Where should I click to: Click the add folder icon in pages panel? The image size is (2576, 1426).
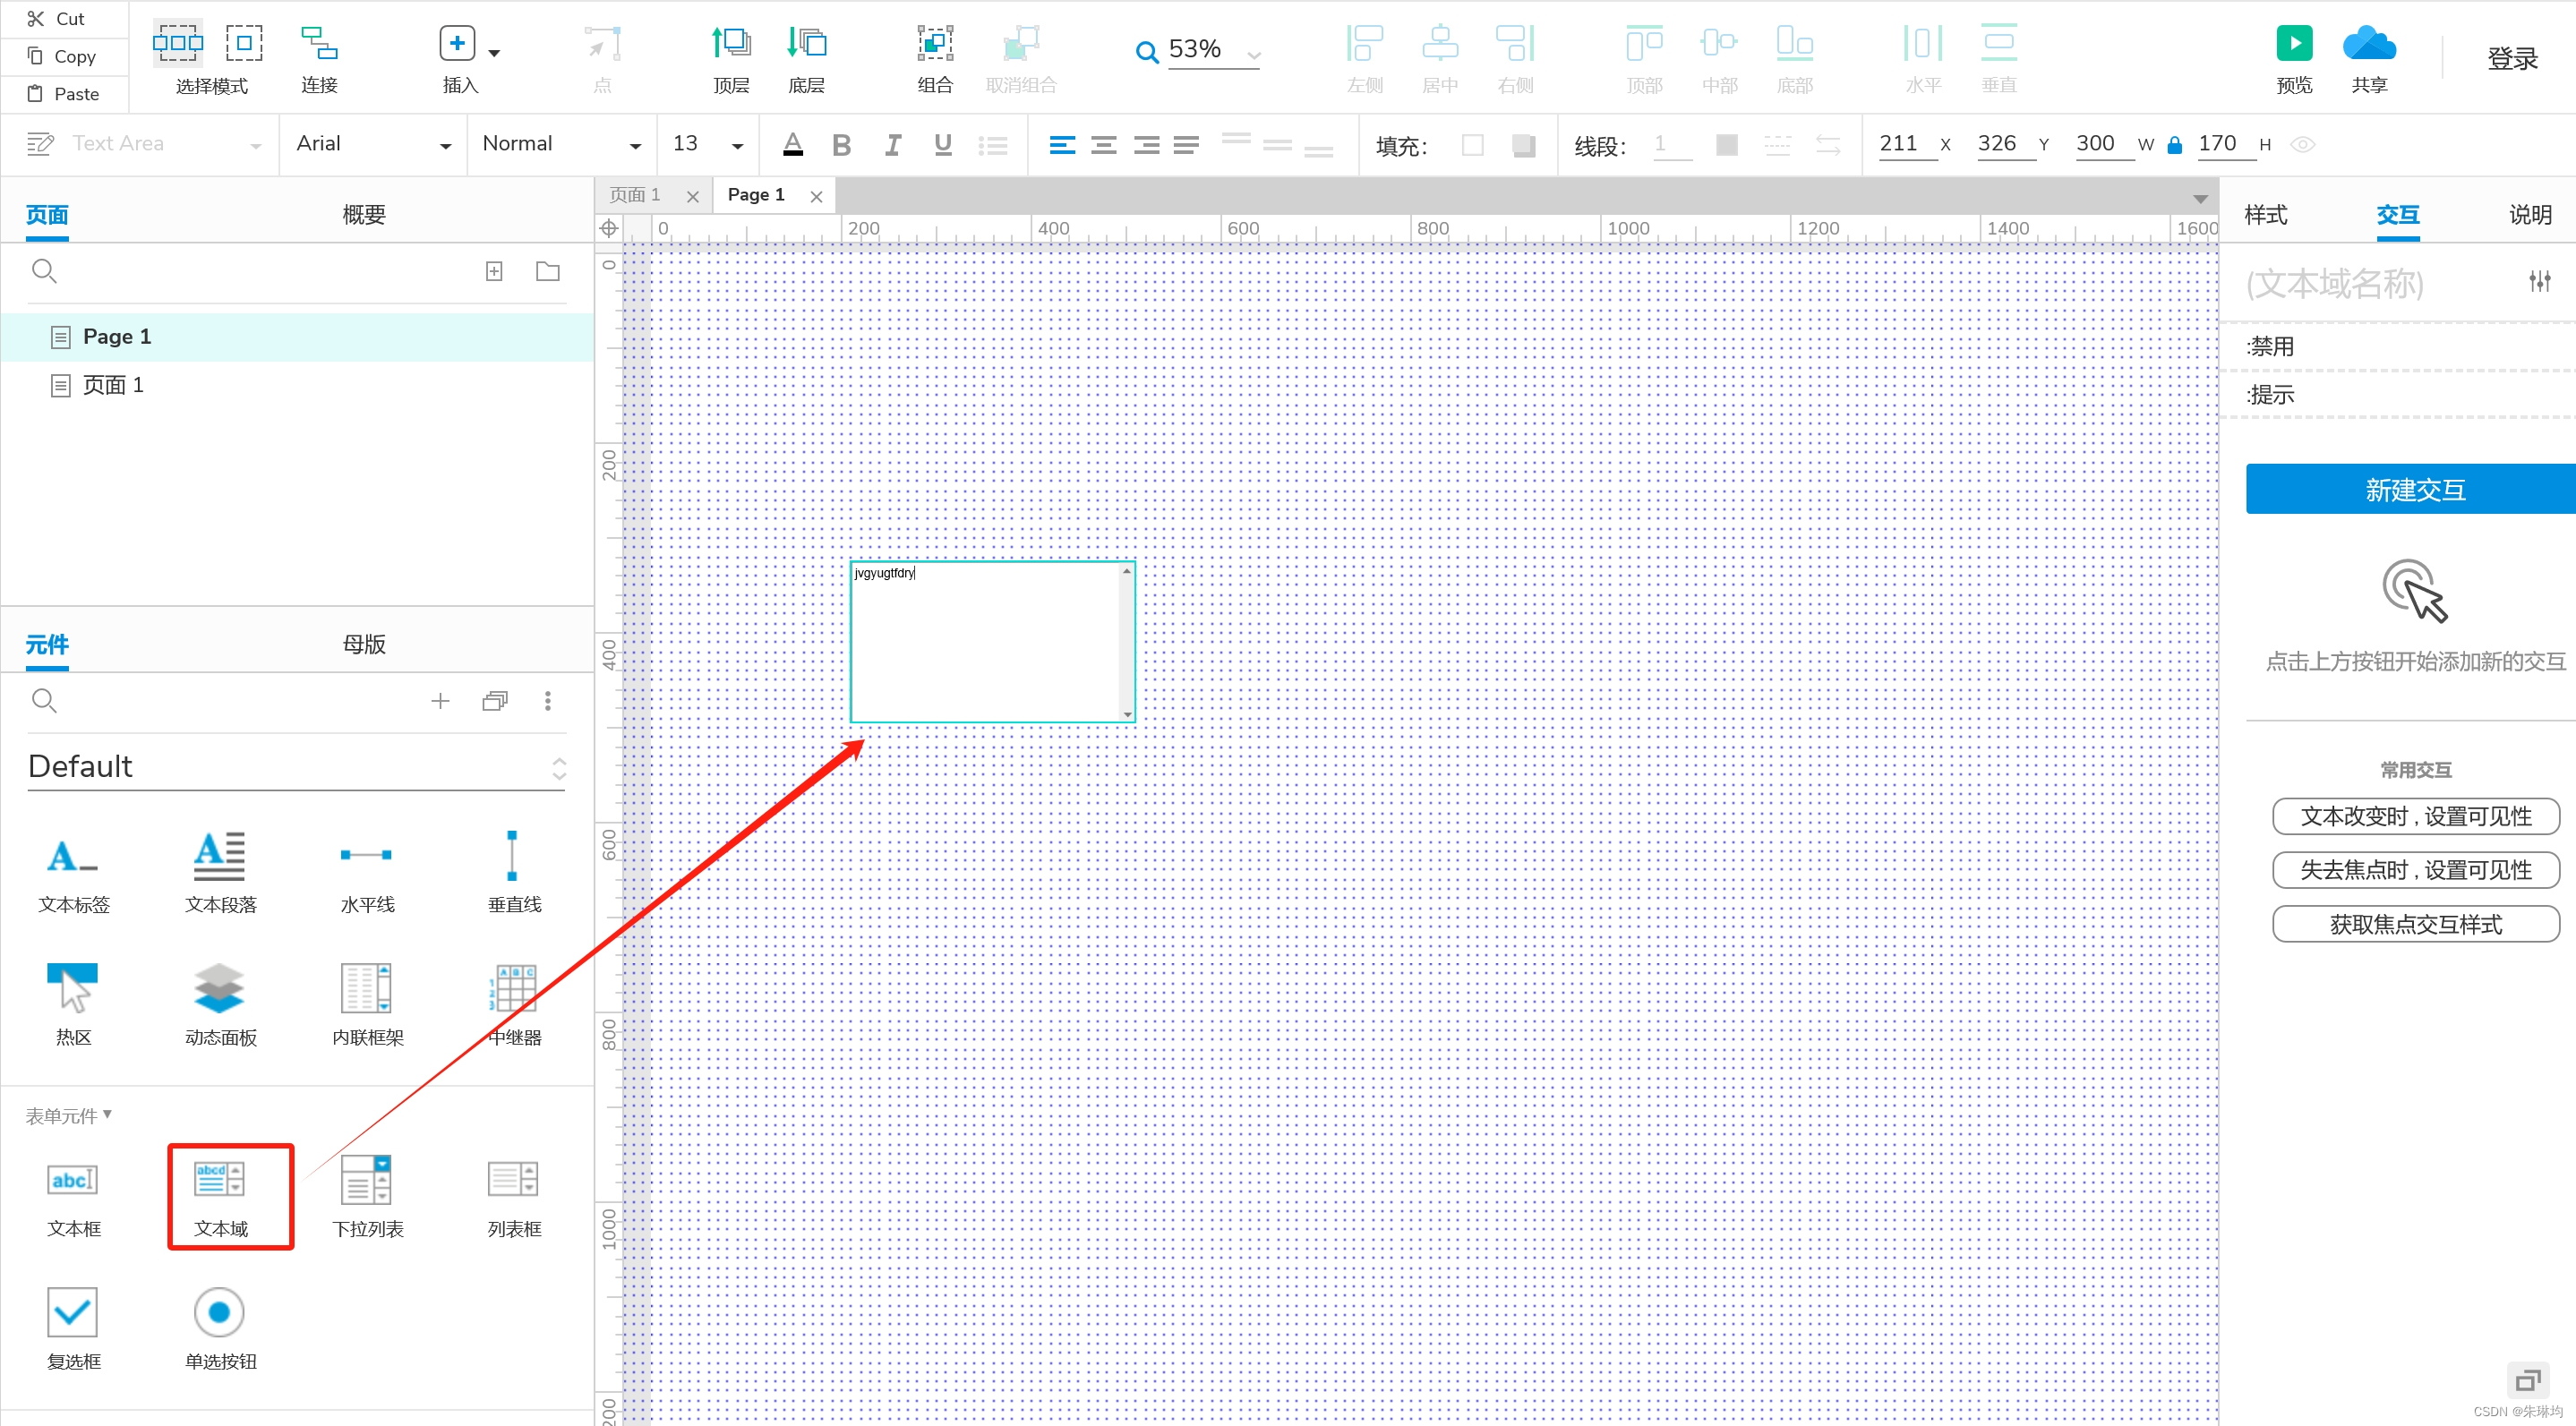(x=547, y=271)
